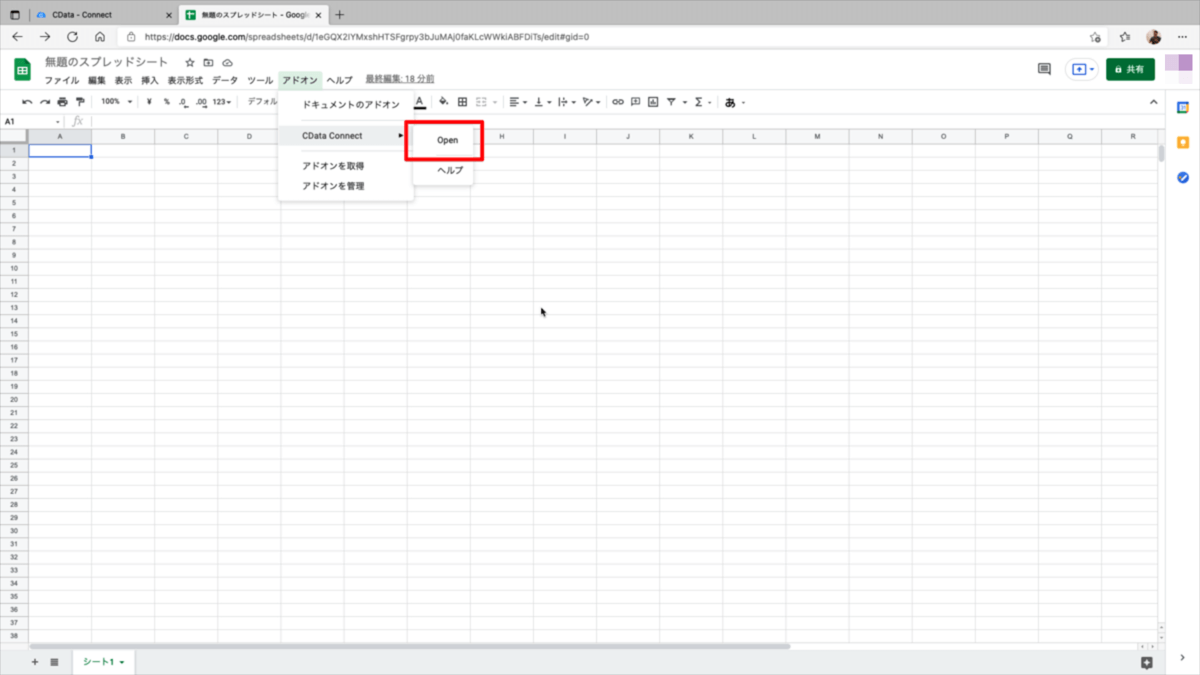Open the ファイル menu

point(62,80)
